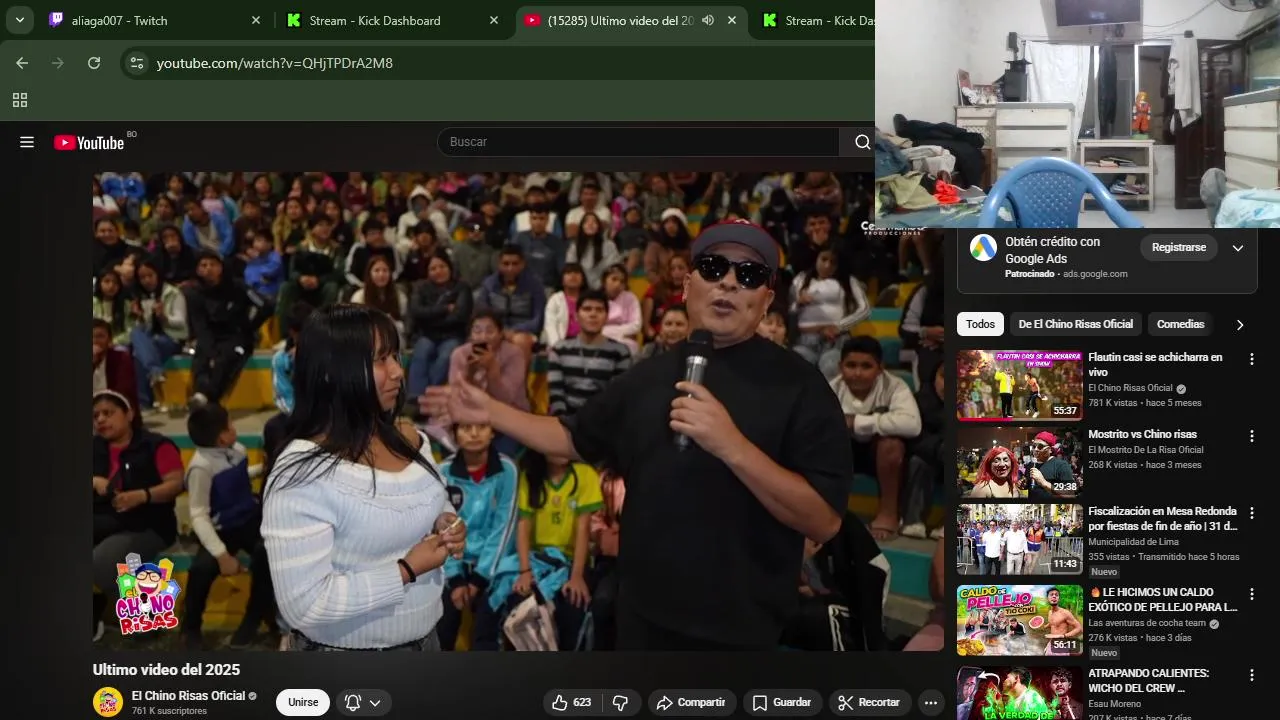This screenshot has height=720, width=1280.
Task: Click the Obtén crédito con Google Ads title
Action: [1052, 250]
